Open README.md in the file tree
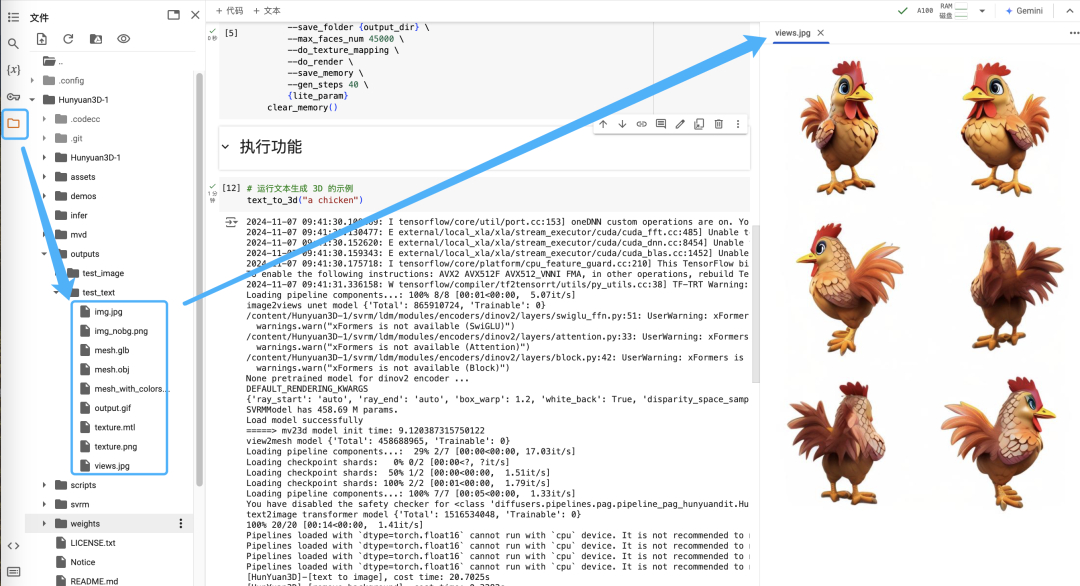 (94, 581)
